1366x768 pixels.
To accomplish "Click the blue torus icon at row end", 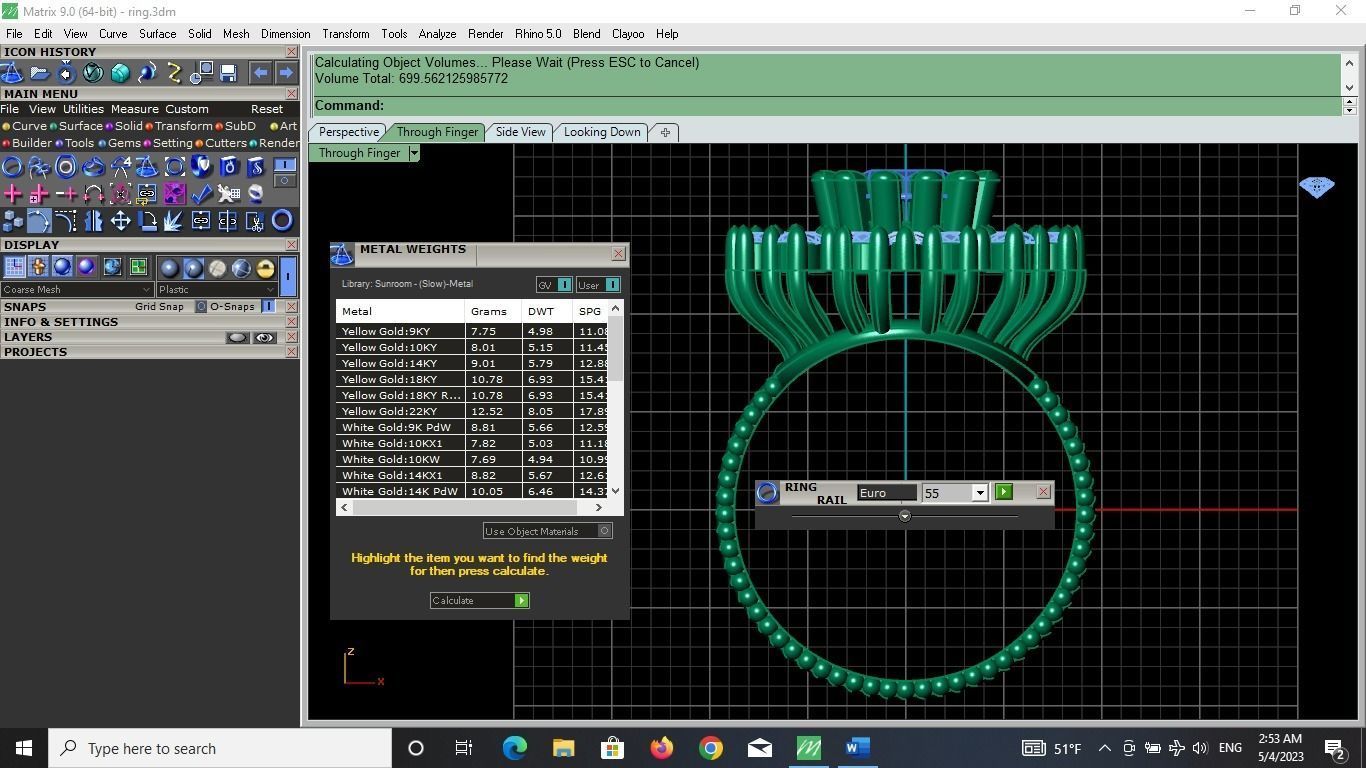I will (282, 221).
